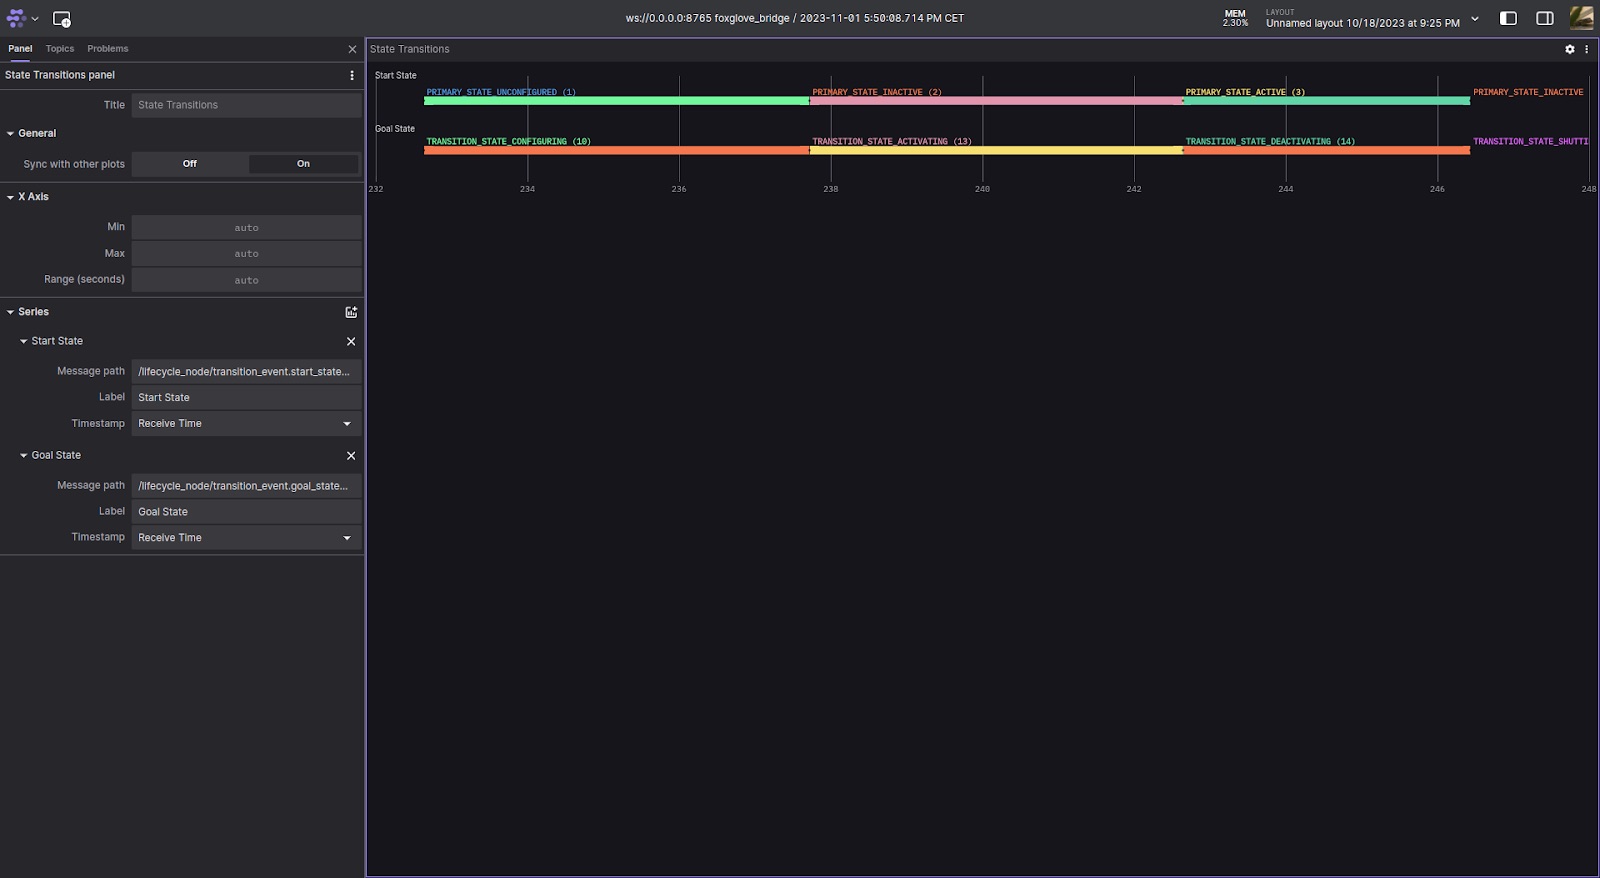
Task: Open the user profile avatar
Action: [x=1581, y=18]
